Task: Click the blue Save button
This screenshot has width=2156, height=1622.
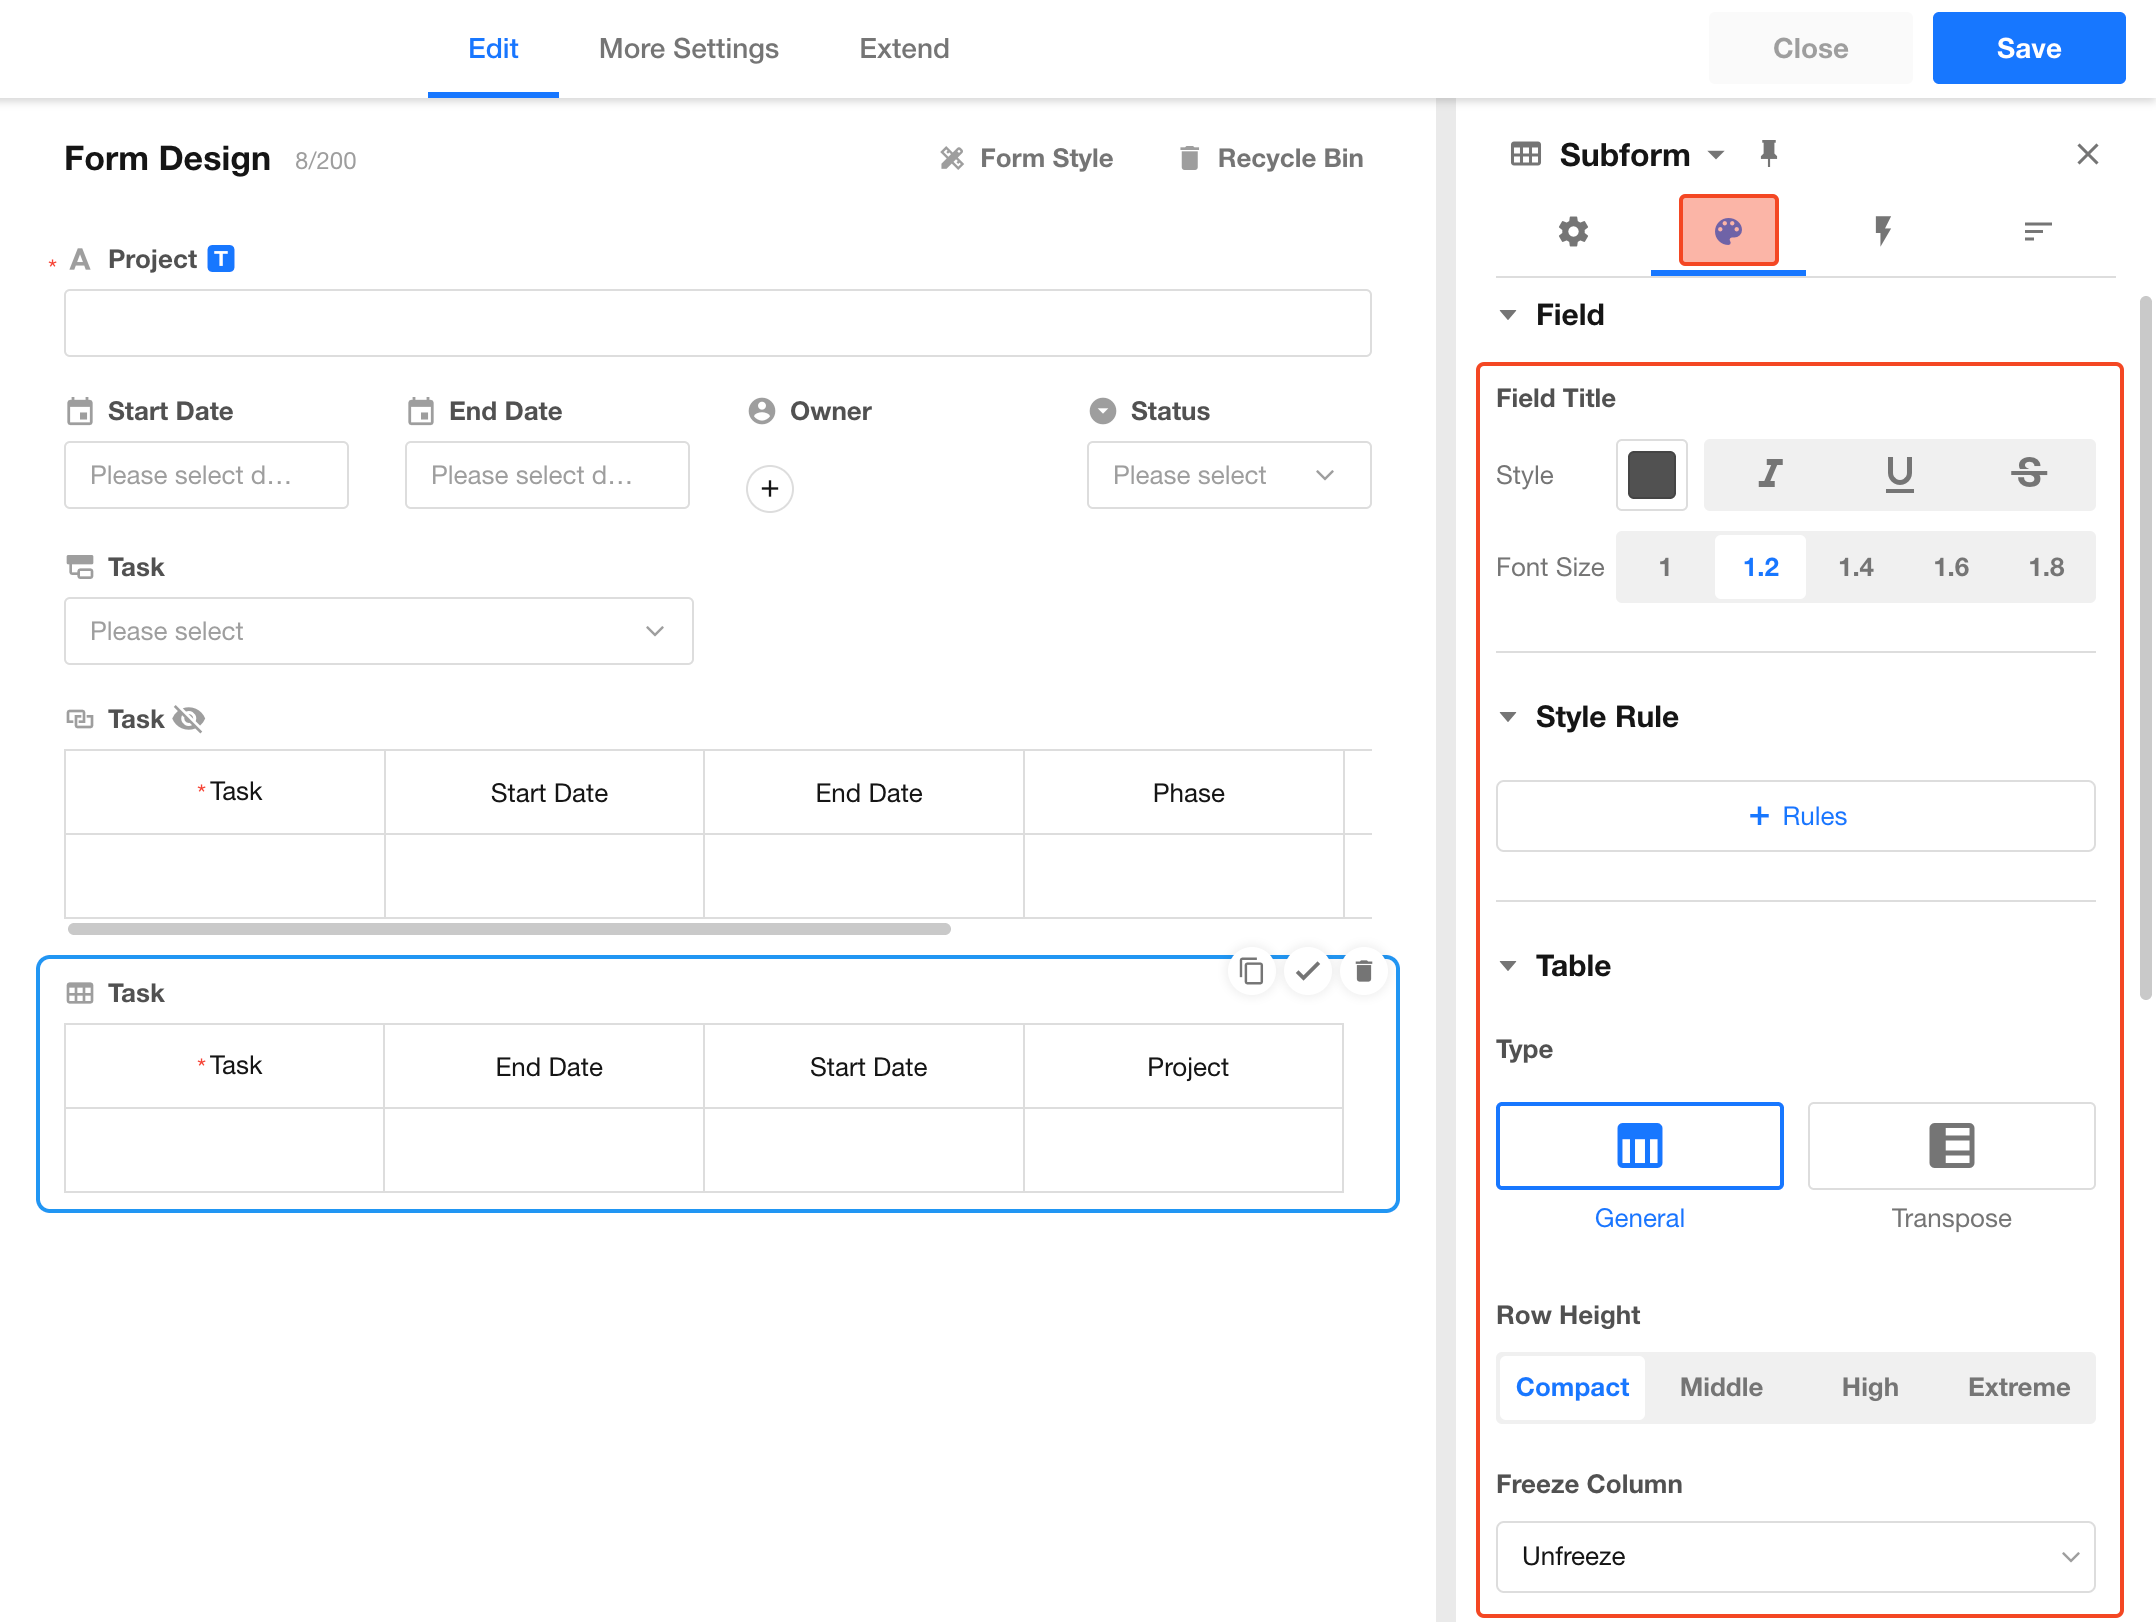Action: pyautogui.click(x=2027, y=49)
